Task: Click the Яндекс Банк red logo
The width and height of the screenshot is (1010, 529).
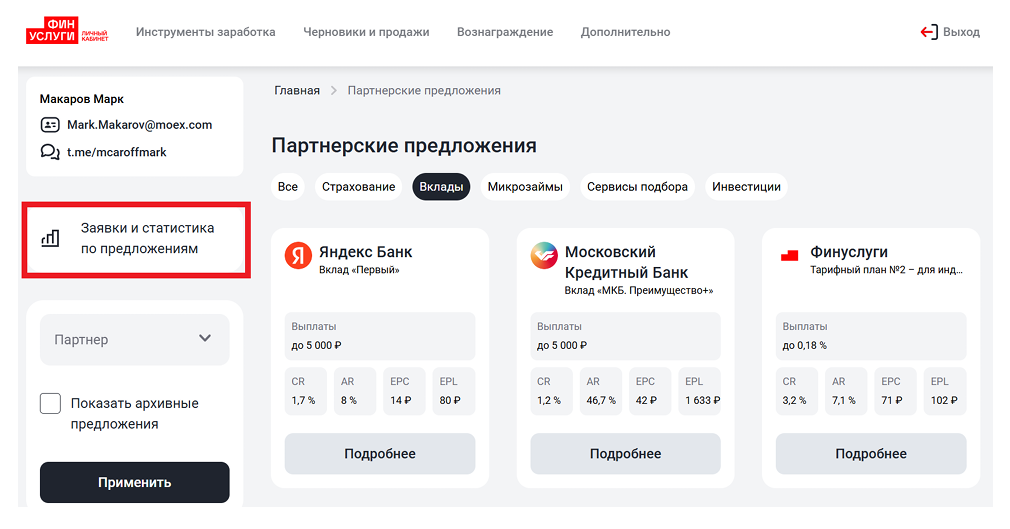Action: (298, 255)
